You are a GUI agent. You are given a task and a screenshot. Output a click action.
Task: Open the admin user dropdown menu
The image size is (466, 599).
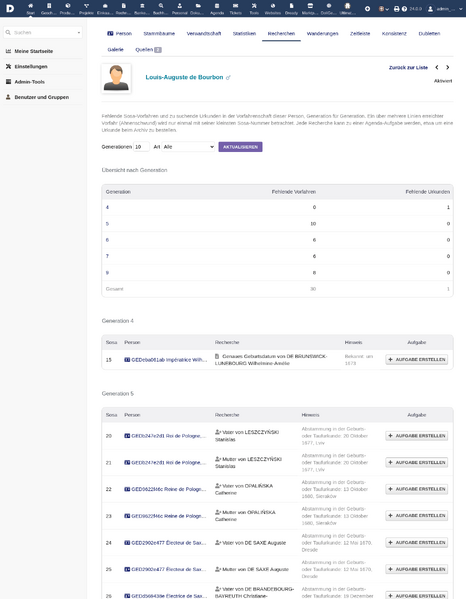pos(445,8)
